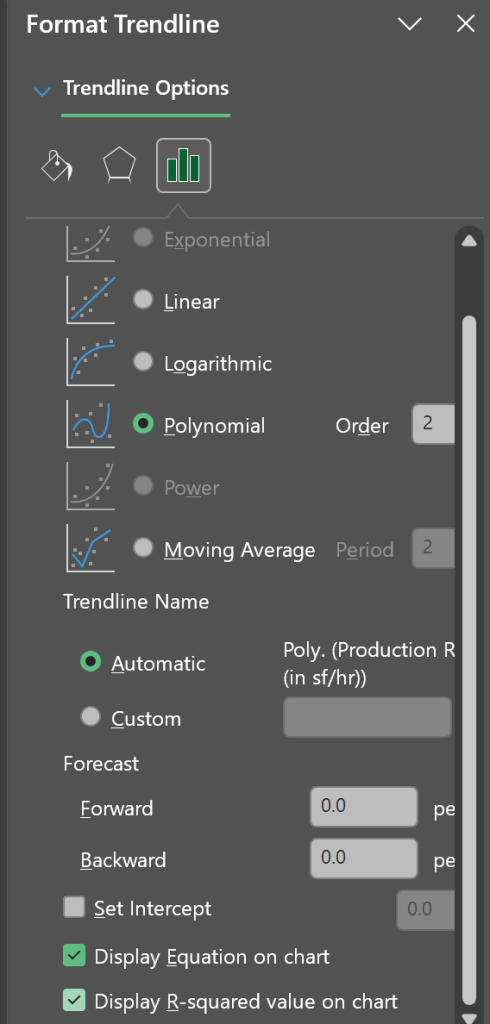Open the Fill & Line paint bucket tab

(57, 166)
